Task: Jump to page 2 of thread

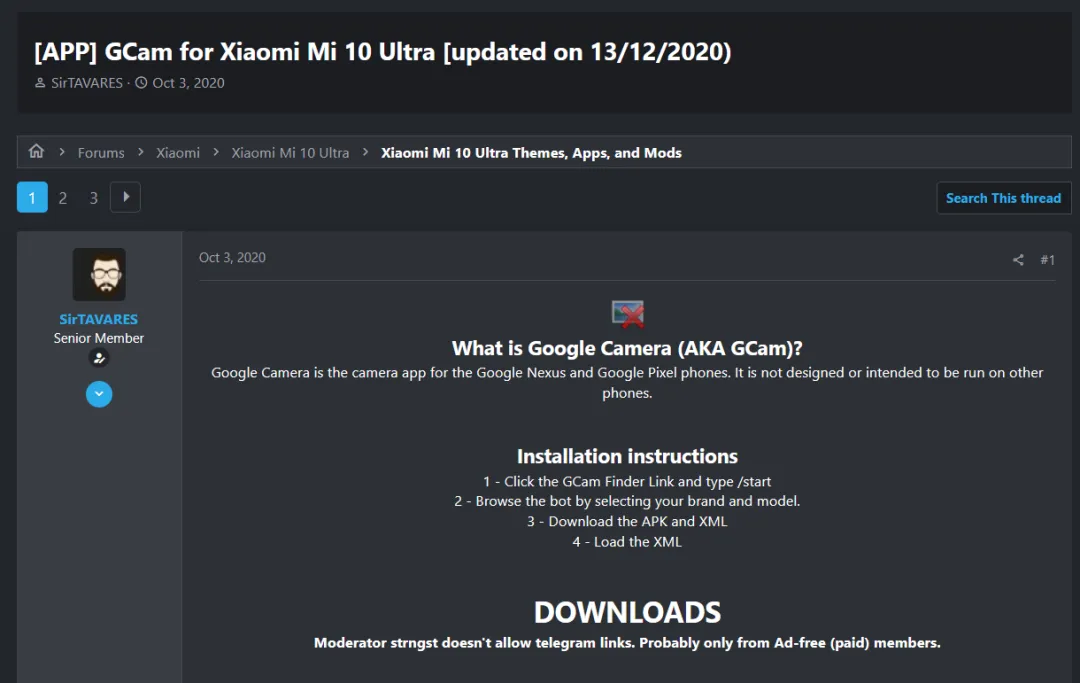Action: 62,198
